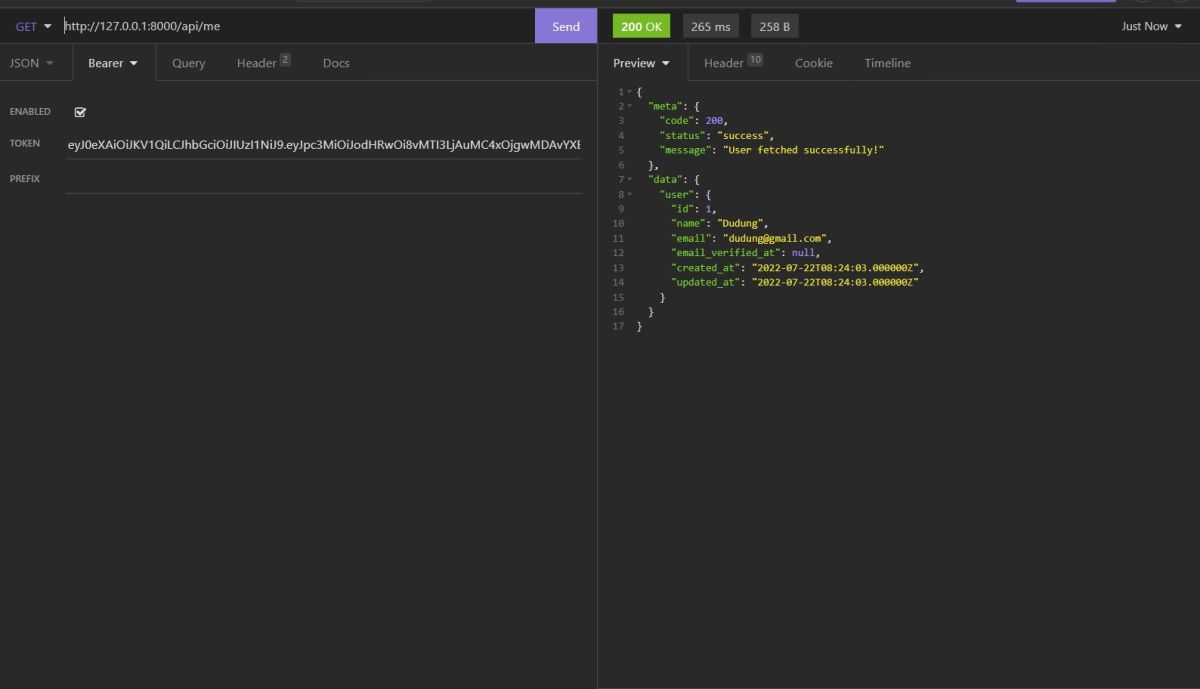Click the "Dudung" name value

[740, 224]
